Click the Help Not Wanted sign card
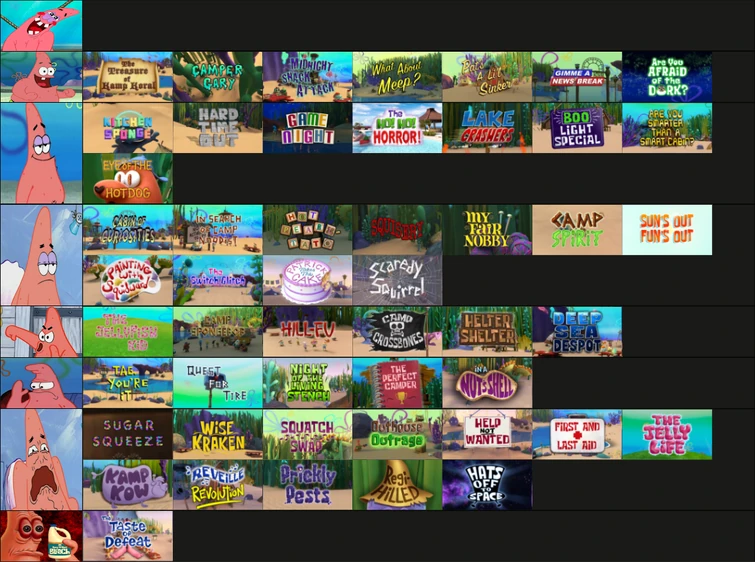755x562 pixels. point(487,434)
